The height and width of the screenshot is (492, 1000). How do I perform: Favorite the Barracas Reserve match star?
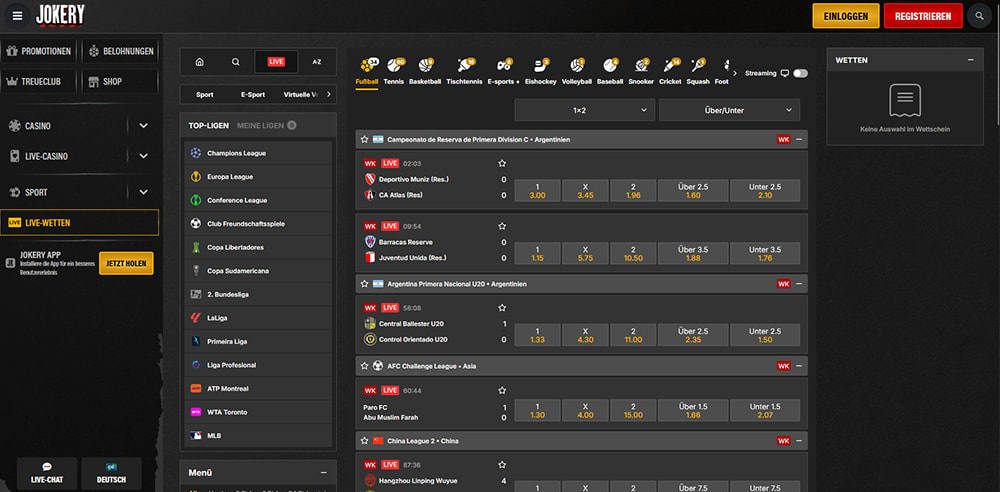[x=502, y=226]
